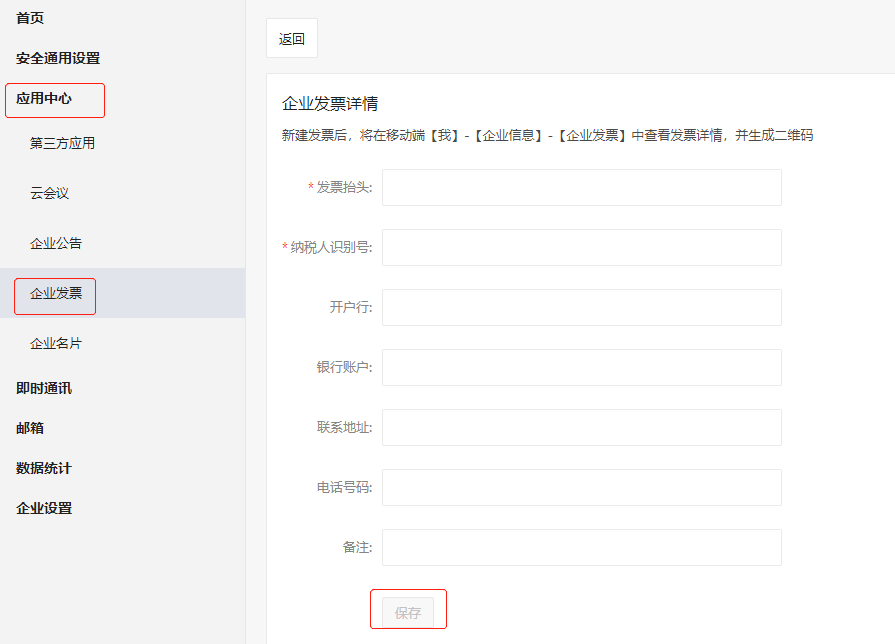895x644 pixels.
Task: Expand the 应用中心 sidebar section
Action: 44,98
